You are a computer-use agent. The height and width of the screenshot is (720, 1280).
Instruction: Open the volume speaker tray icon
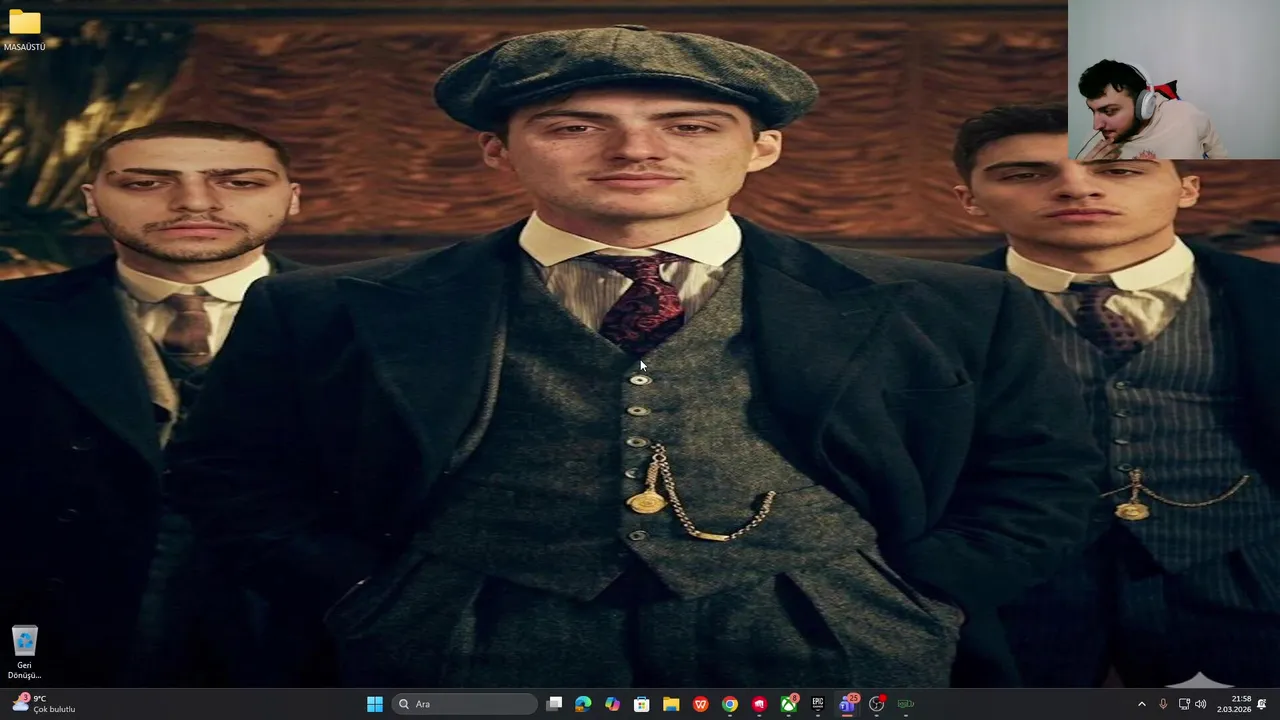(x=1201, y=704)
